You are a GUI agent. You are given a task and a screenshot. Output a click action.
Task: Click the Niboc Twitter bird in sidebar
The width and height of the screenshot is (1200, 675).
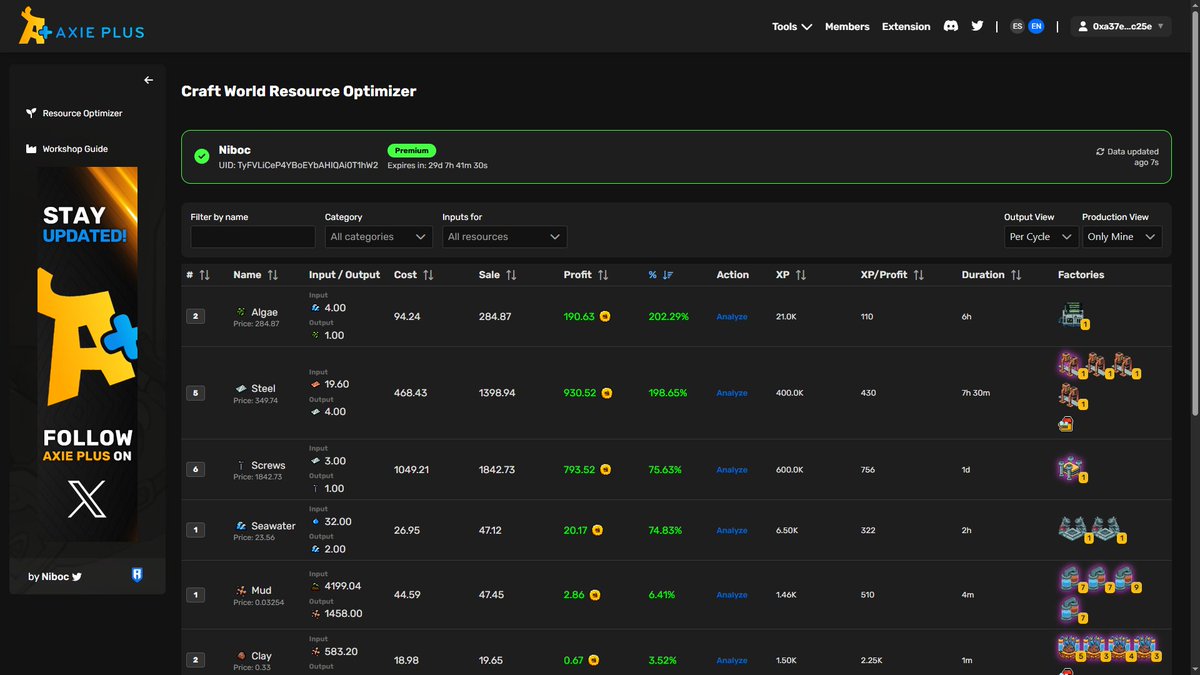76,577
